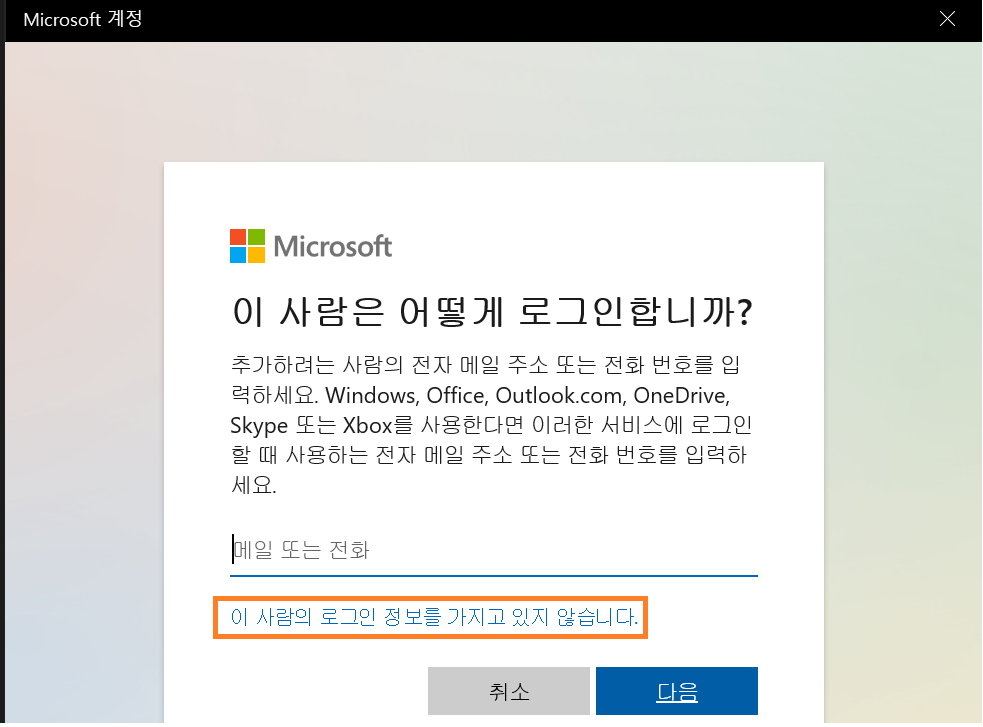
Task: Click the description paragraph starting '추가하려는 사람의'
Action: pyautogui.click(x=492, y=424)
